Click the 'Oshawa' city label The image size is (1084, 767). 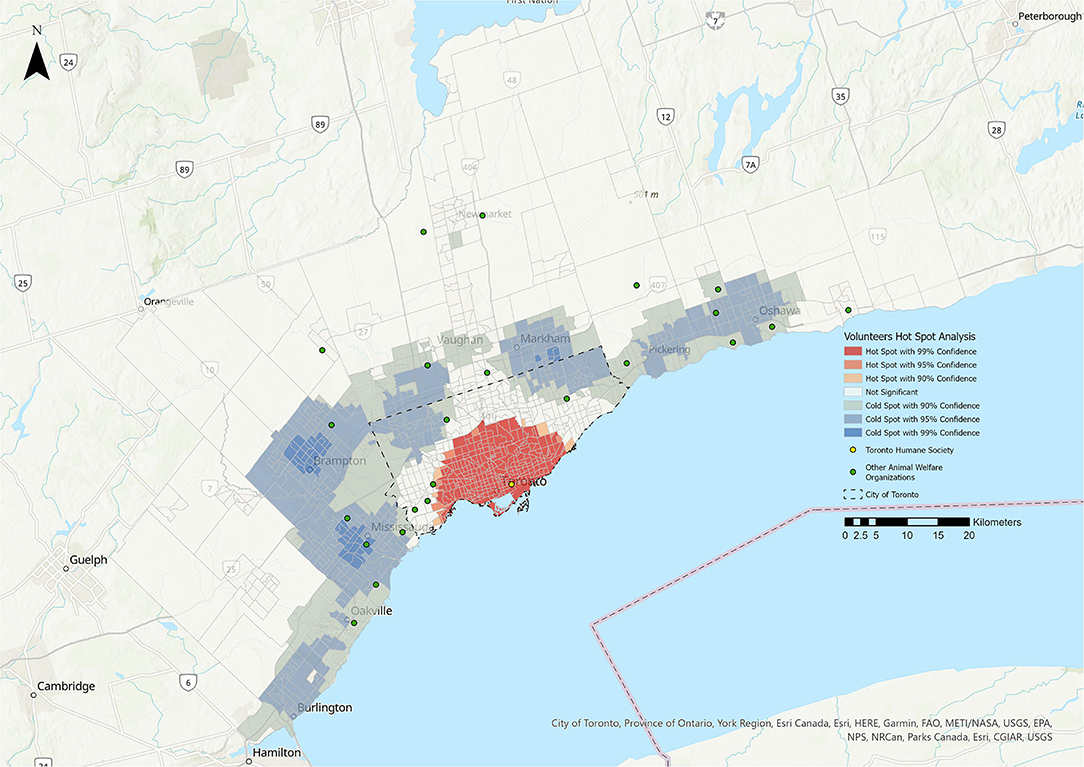(x=780, y=311)
